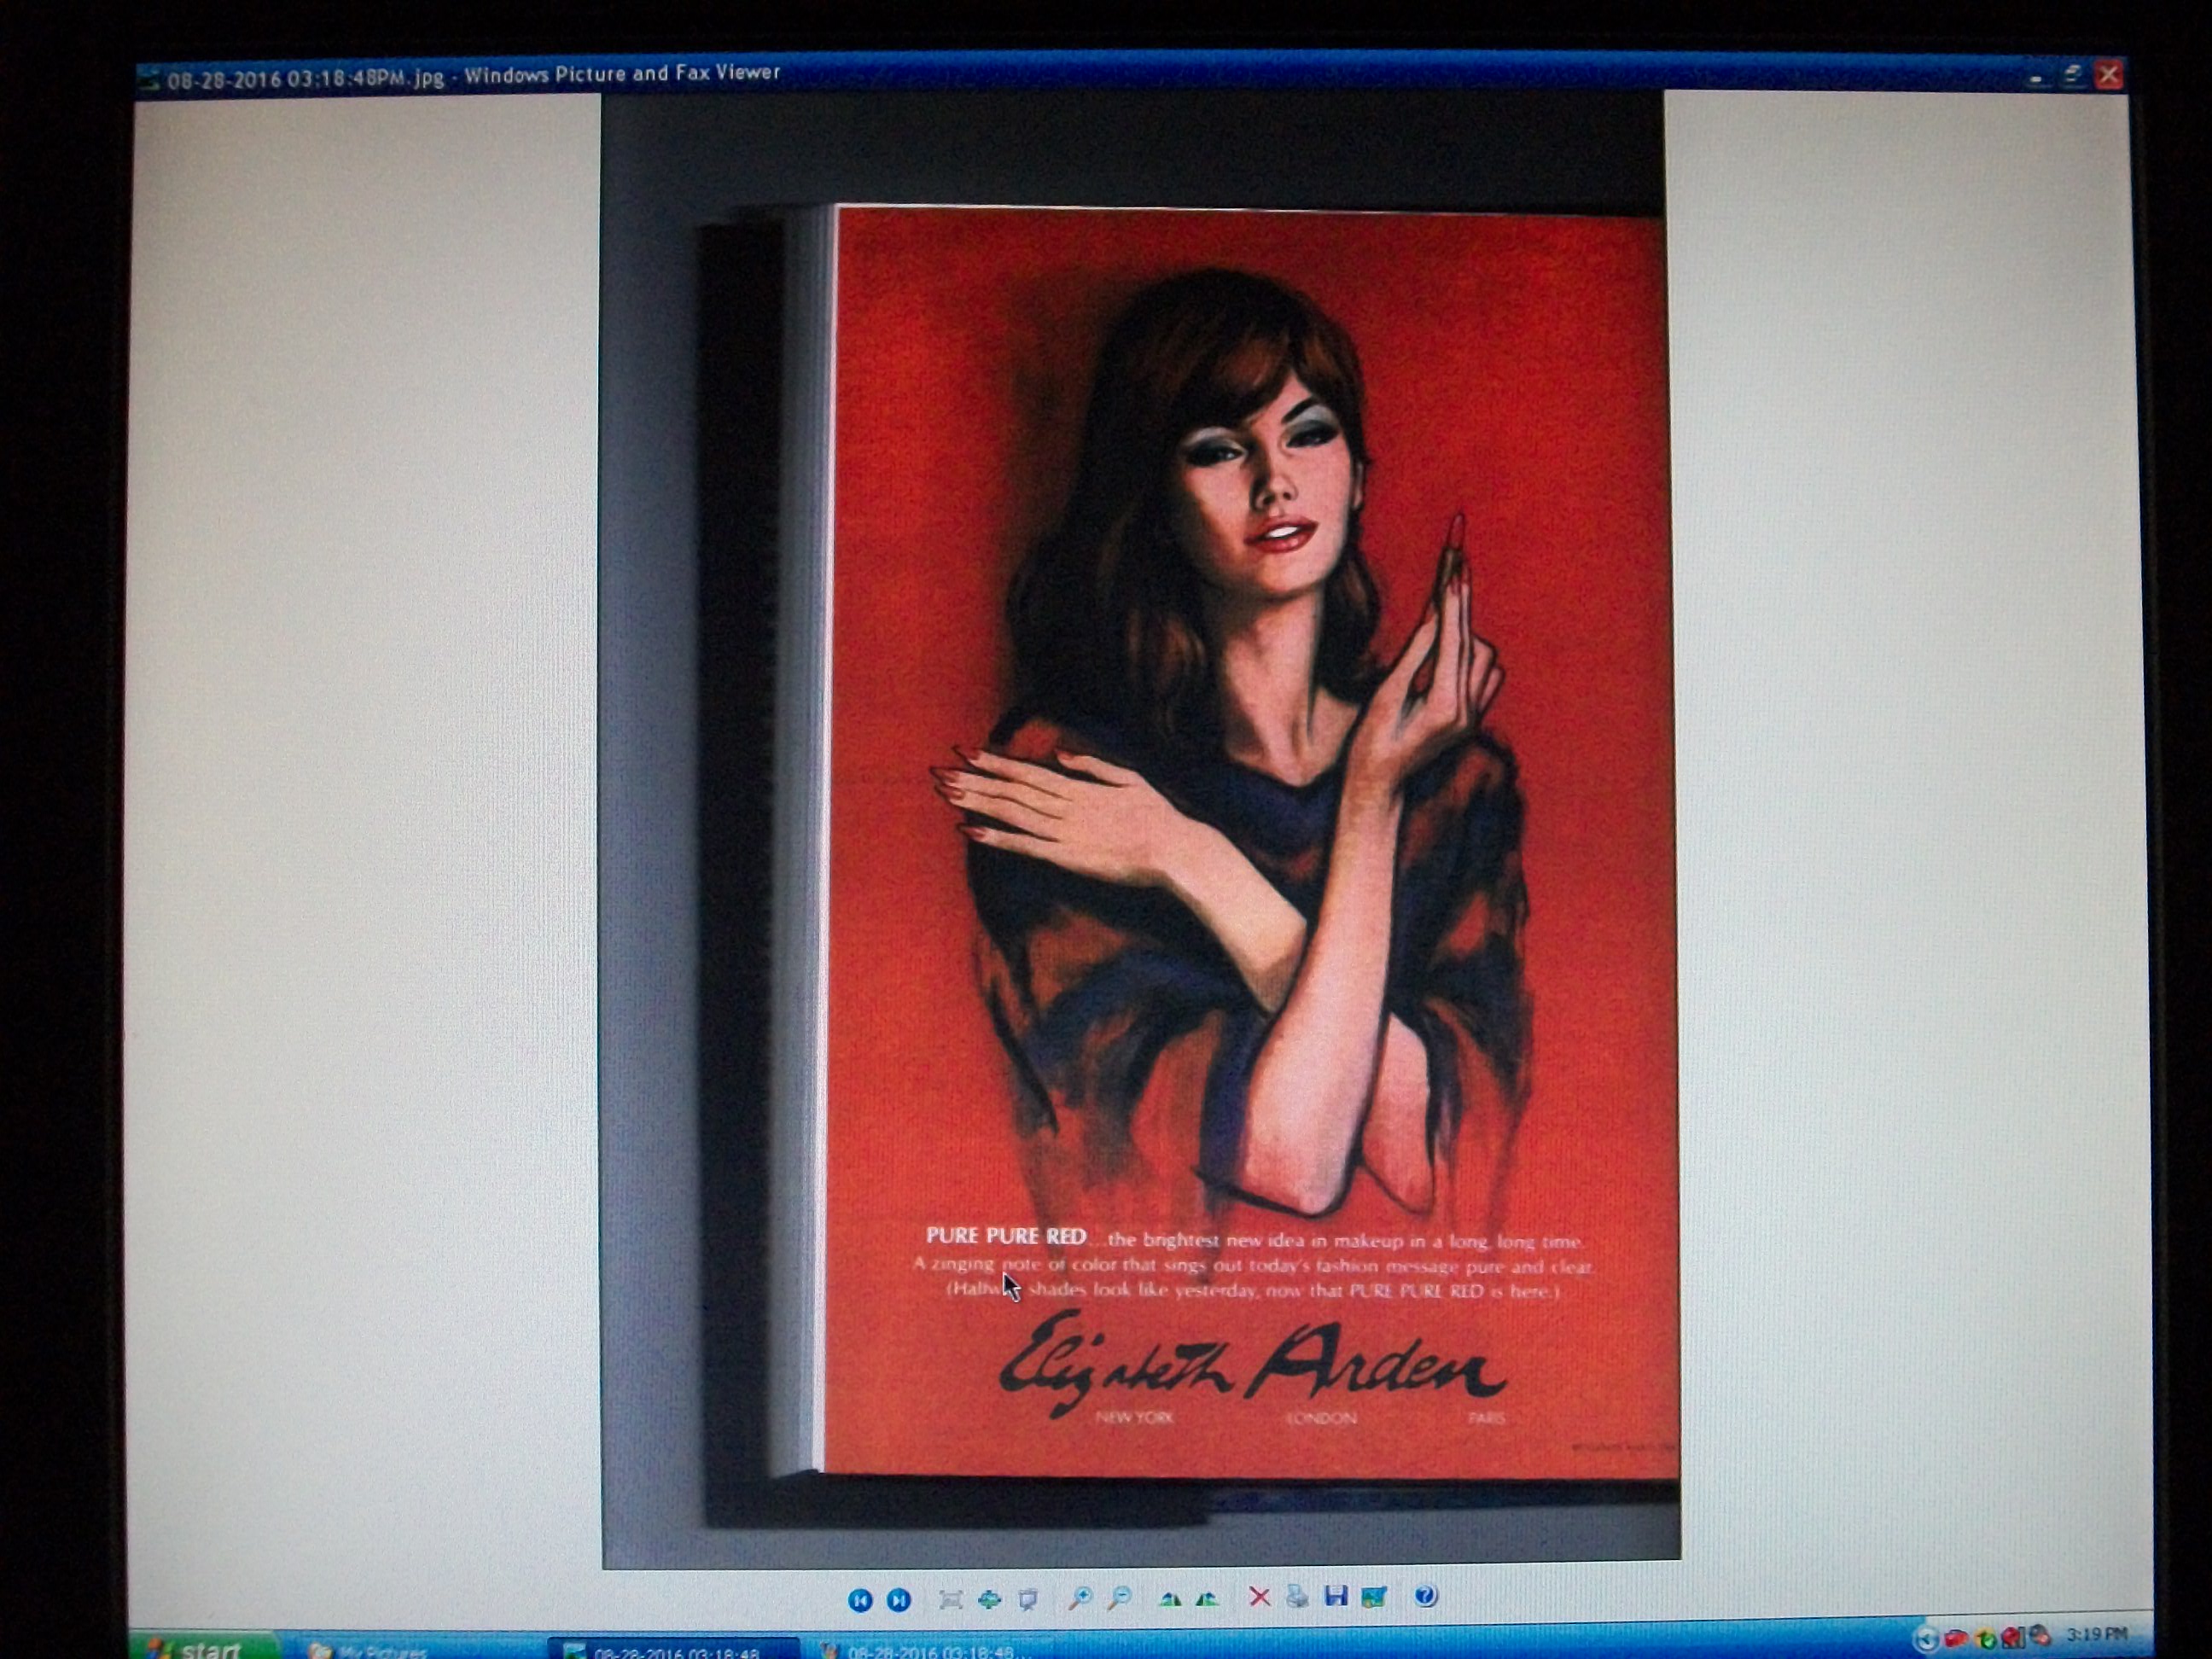Click the red shield tray icon
The width and height of the screenshot is (2212, 1659).
[x=1955, y=1638]
